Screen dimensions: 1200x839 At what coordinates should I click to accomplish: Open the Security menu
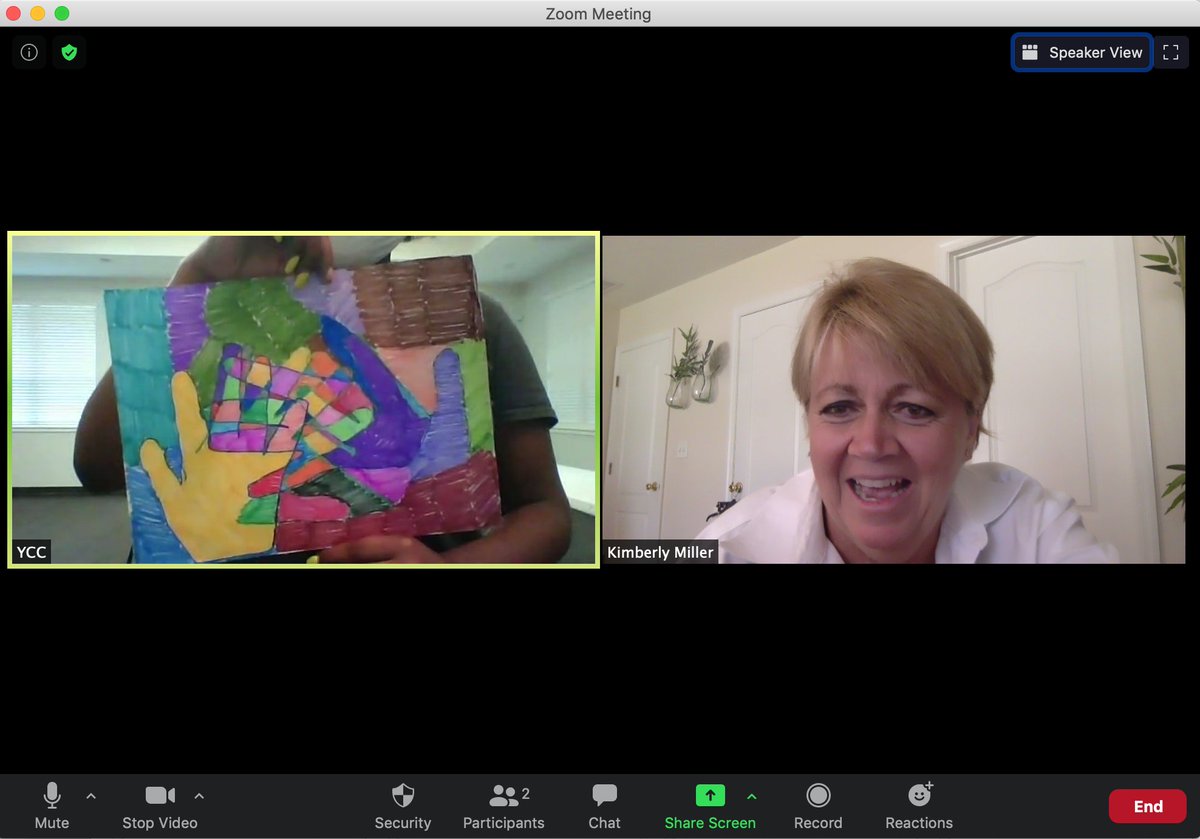click(403, 806)
